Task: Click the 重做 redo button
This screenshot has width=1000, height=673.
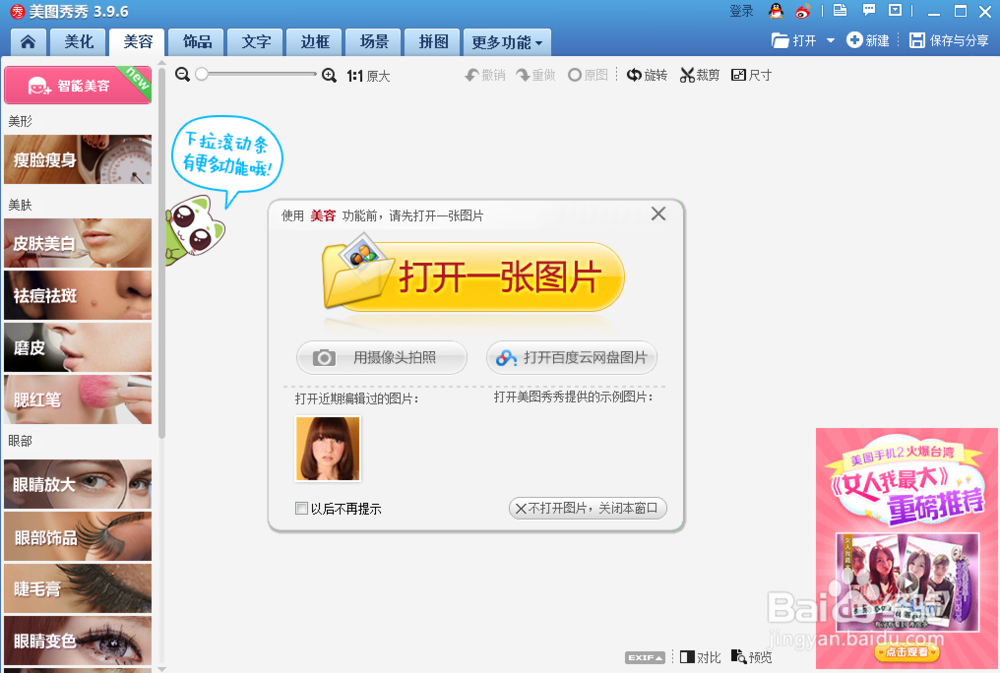Action: [536, 75]
